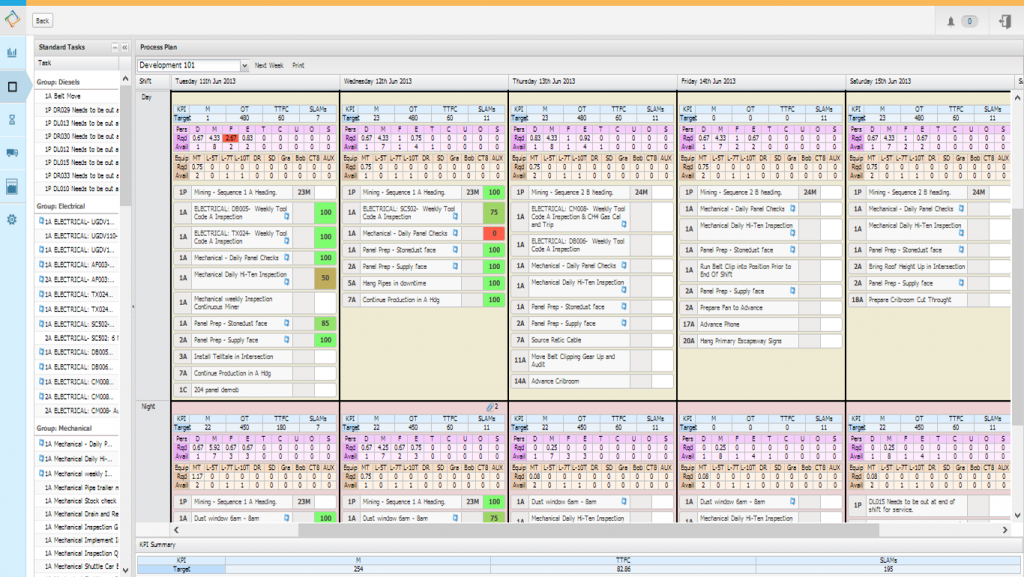
Task: Collapse the Group: Diesels header
Action: tap(58, 82)
